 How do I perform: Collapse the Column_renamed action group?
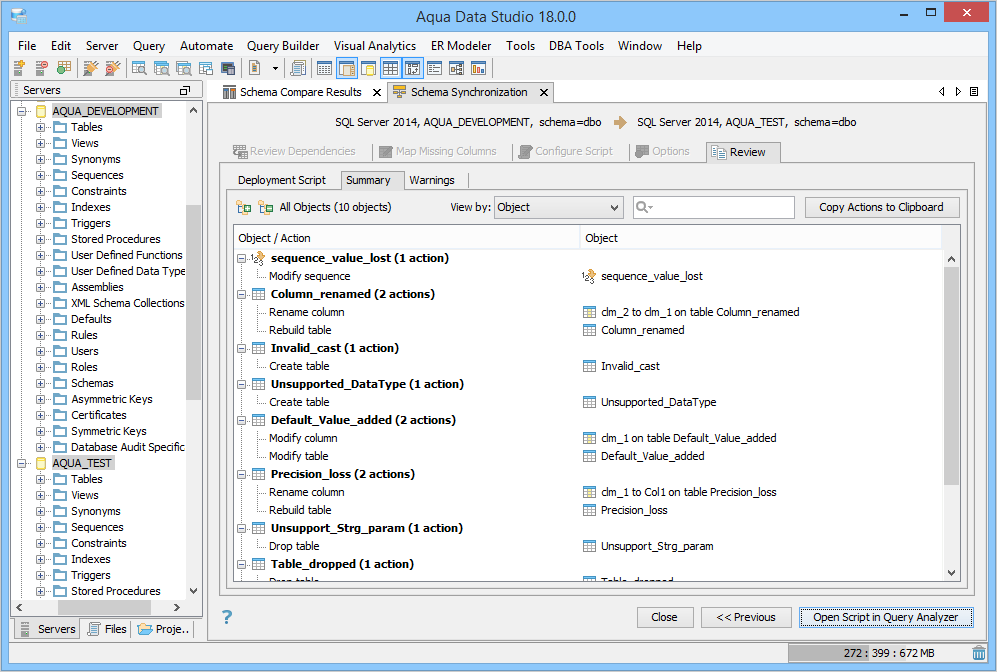[242, 294]
